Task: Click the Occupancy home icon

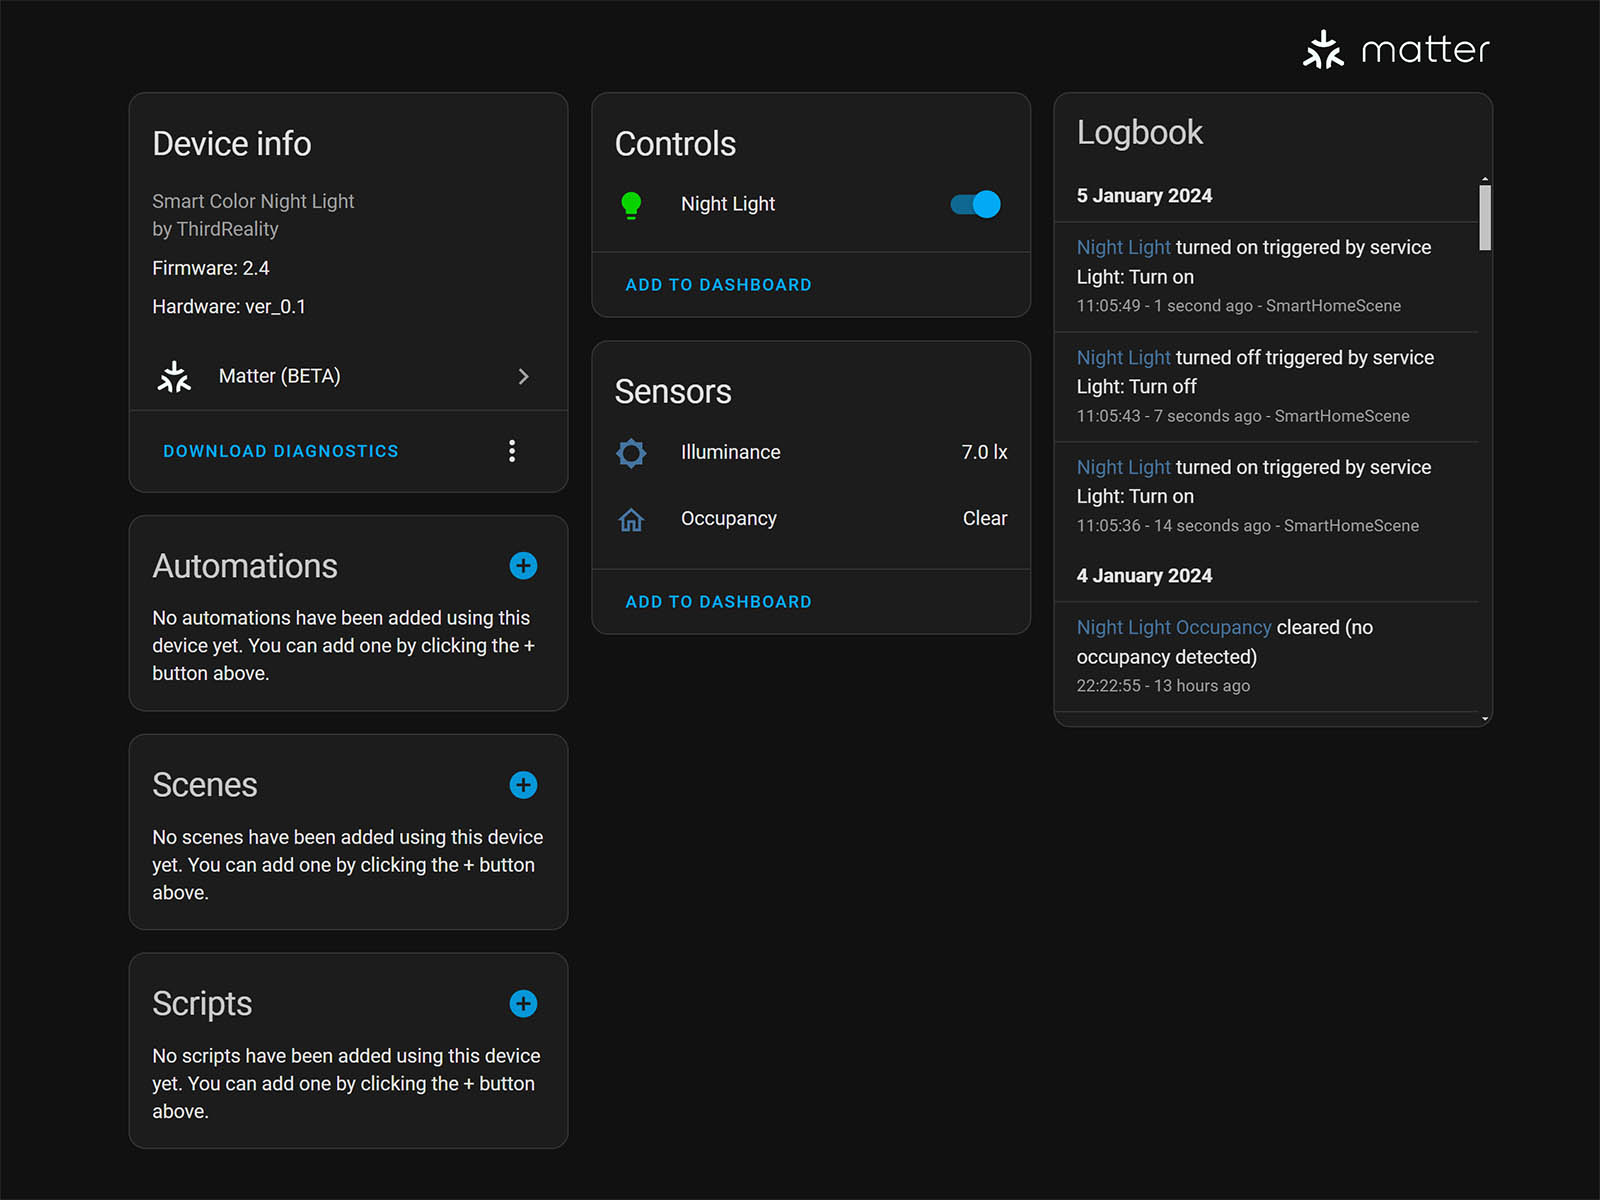Action: [631, 520]
